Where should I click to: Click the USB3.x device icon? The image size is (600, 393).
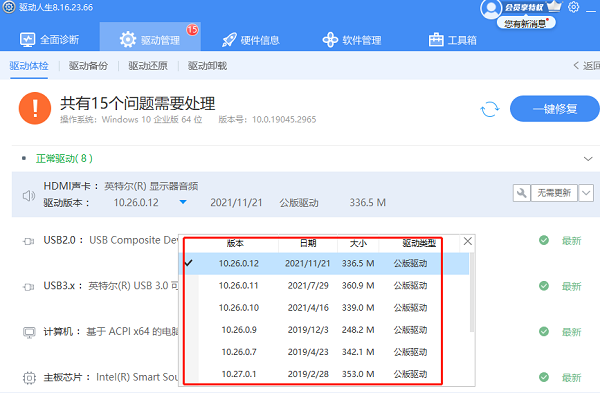[29, 287]
